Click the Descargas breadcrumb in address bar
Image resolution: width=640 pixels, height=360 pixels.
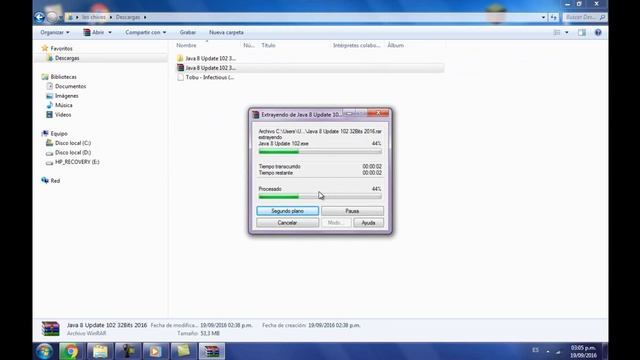point(128,17)
